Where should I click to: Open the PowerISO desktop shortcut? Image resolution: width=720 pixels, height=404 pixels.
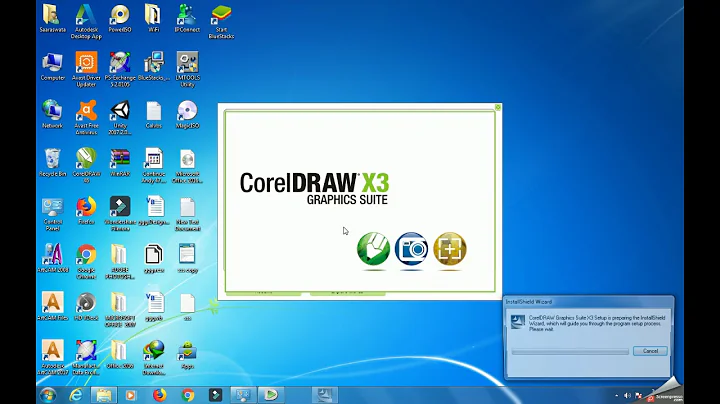[x=120, y=18]
